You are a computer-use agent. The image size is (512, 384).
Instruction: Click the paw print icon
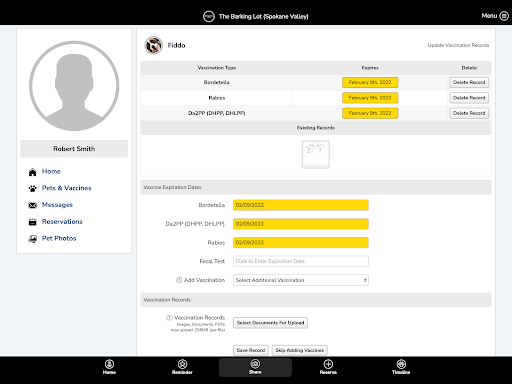32,189
